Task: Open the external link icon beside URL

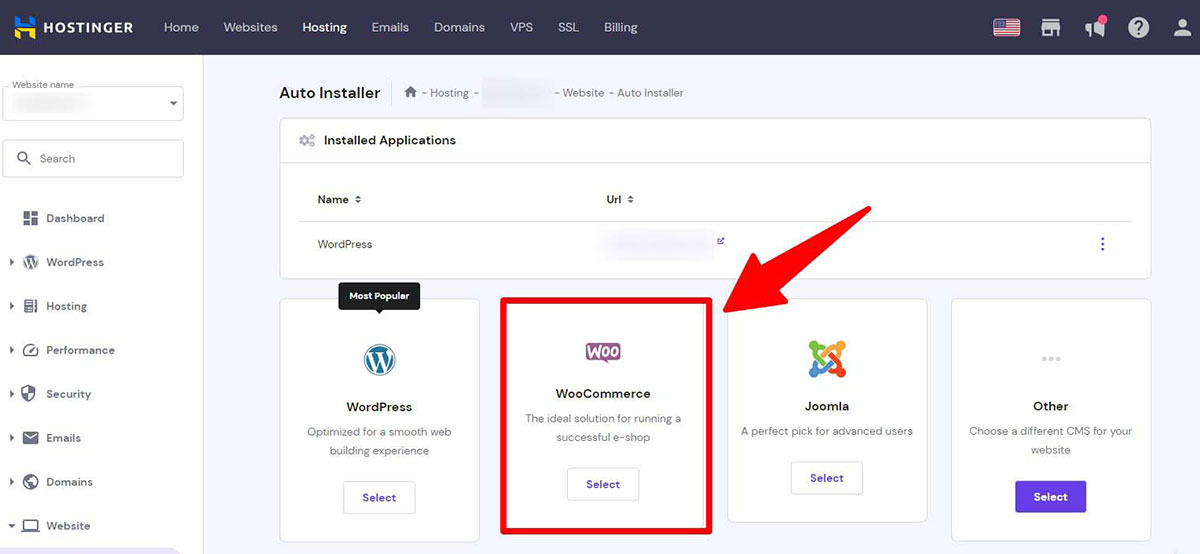Action: [720, 241]
